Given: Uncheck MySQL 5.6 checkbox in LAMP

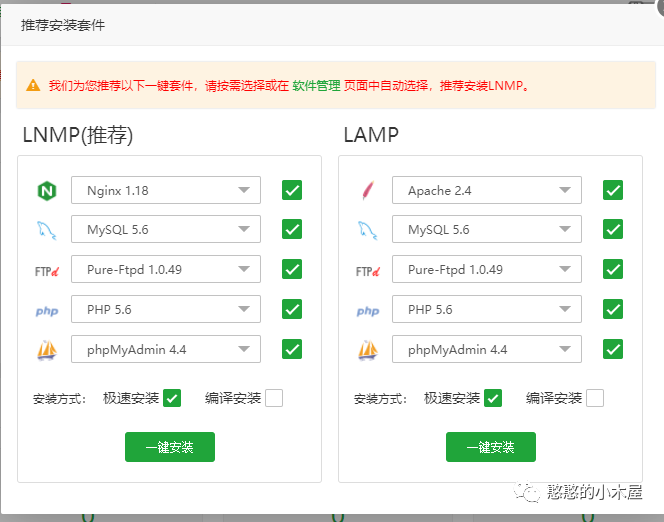Looking at the screenshot, I should [x=613, y=229].
